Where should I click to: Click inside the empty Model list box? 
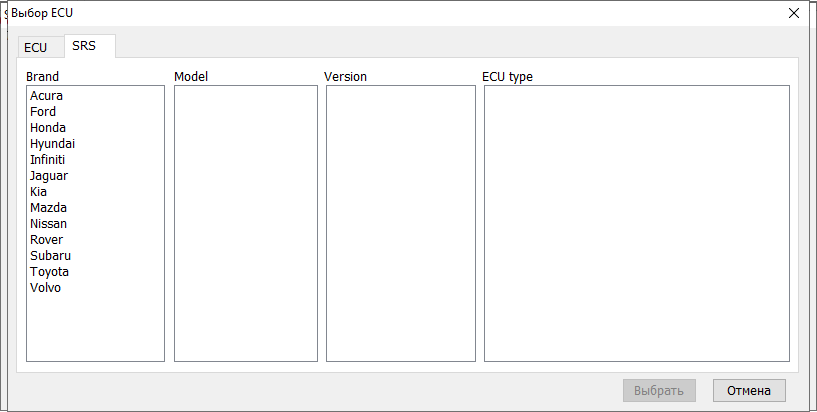pos(245,223)
